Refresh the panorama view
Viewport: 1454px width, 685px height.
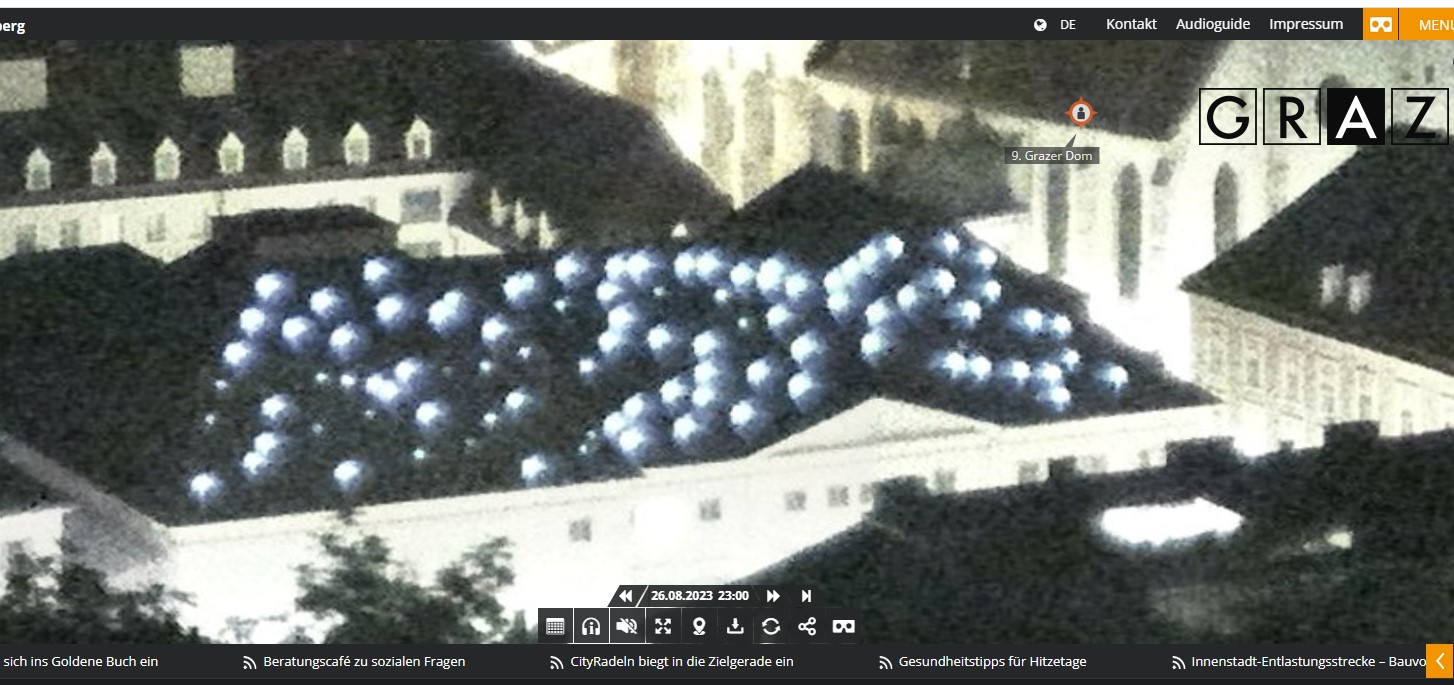(x=771, y=626)
